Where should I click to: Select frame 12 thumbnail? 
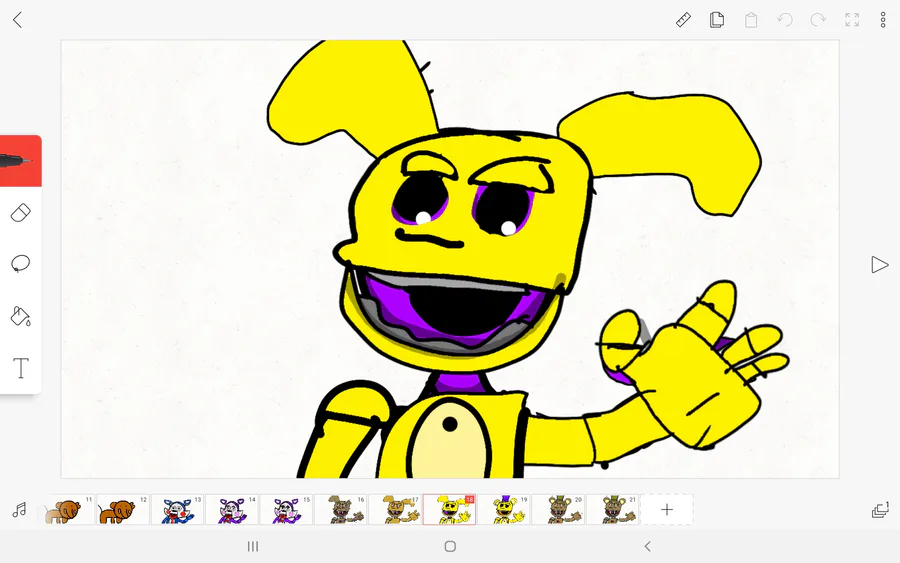[123, 509]
